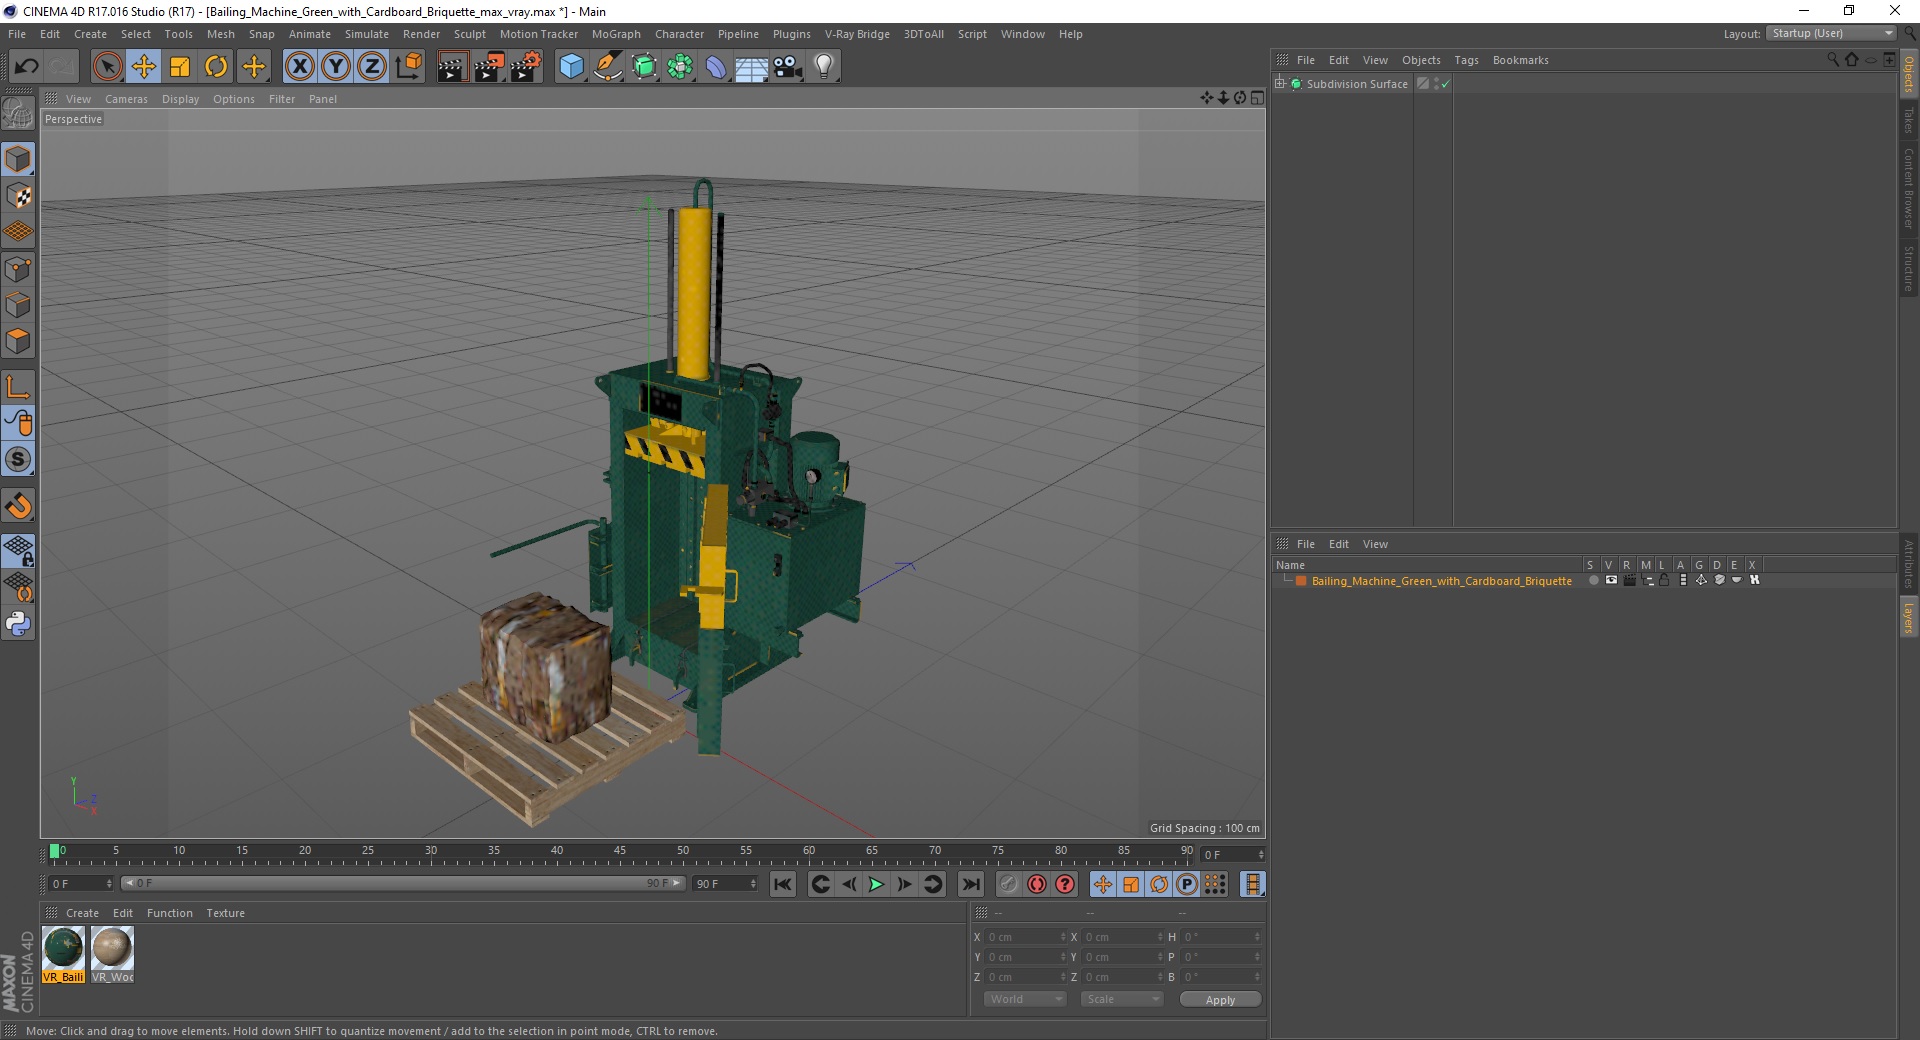Image resolution: width=1920 pixels, height=1040 pixels.
Task: Activate the Move tool in top toolbar
Action: (x=144, y=67)
